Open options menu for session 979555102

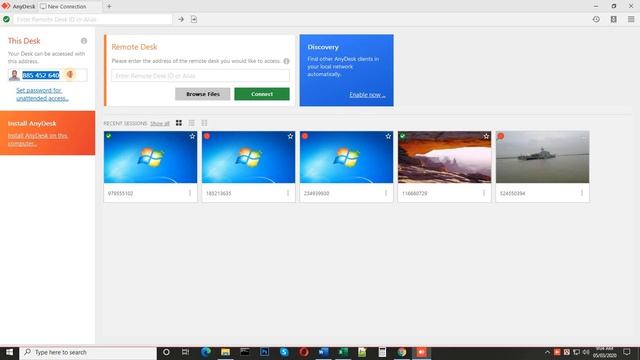pos(190,193)
